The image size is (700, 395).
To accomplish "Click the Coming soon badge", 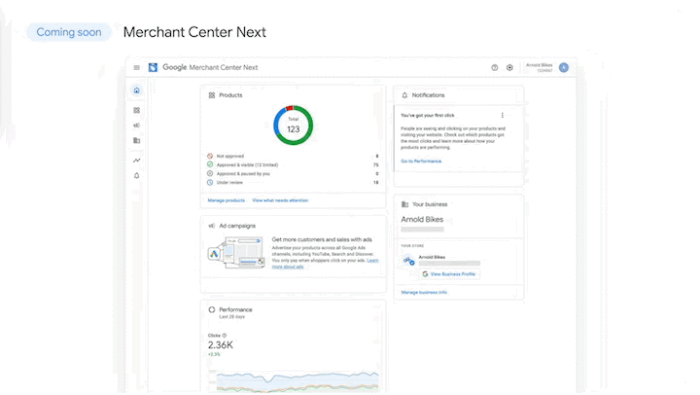I will pos(69,32).
